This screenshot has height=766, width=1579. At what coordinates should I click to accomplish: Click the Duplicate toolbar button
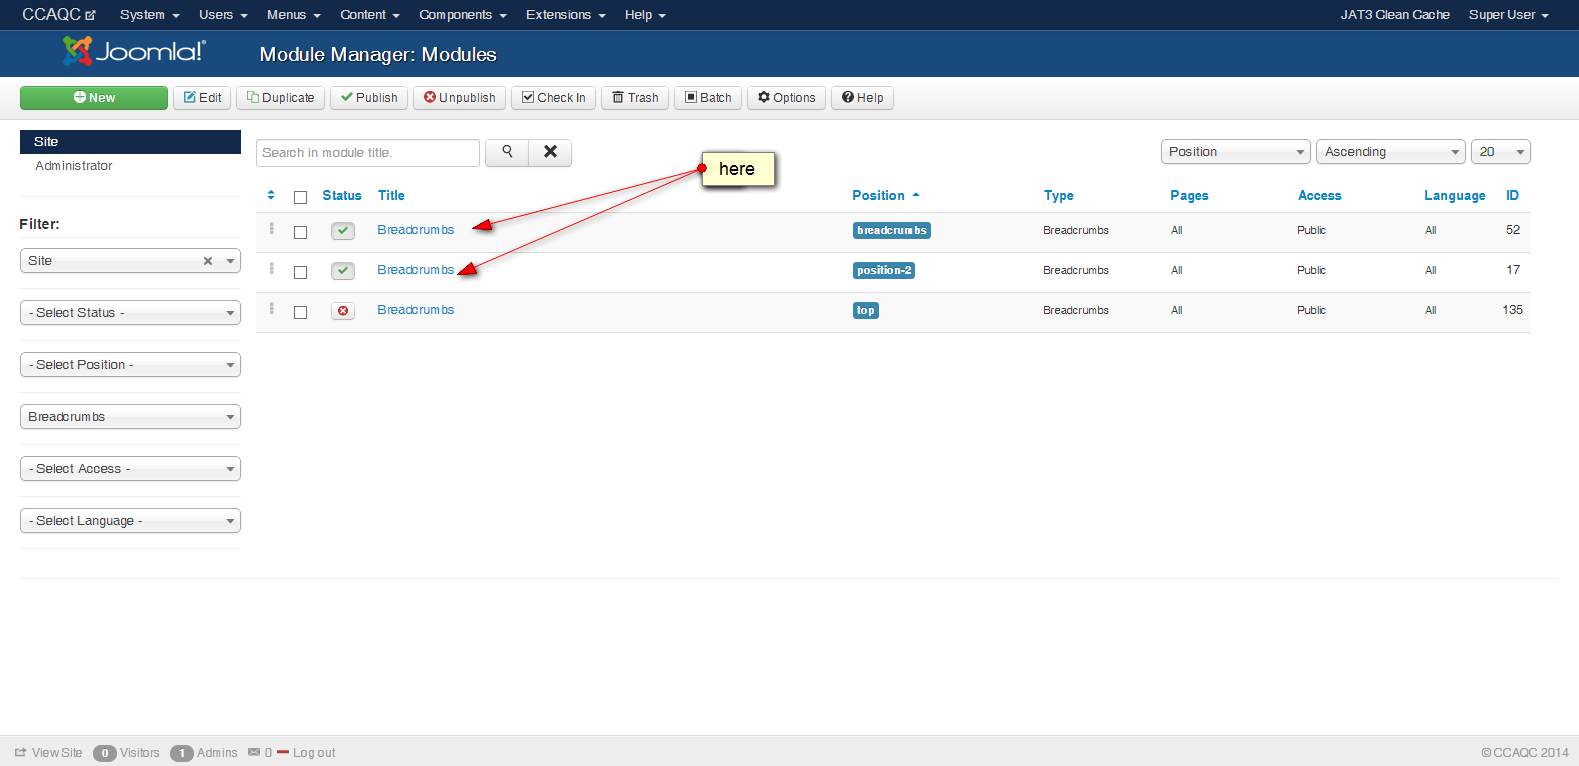coord(281,98)
